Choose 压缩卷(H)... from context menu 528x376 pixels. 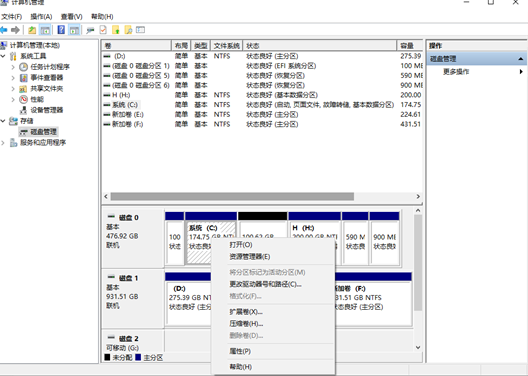[246, 324]
